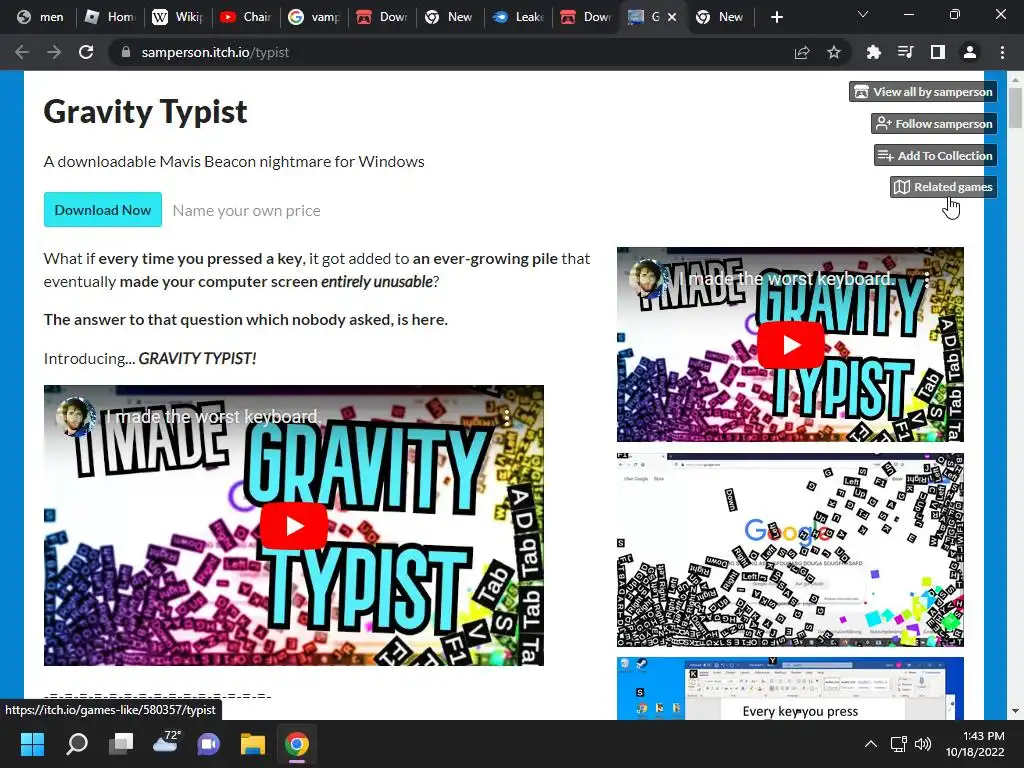
Task: Open File Explorer from taskbar
Action: pyautogui.click(x=253, y=744)
